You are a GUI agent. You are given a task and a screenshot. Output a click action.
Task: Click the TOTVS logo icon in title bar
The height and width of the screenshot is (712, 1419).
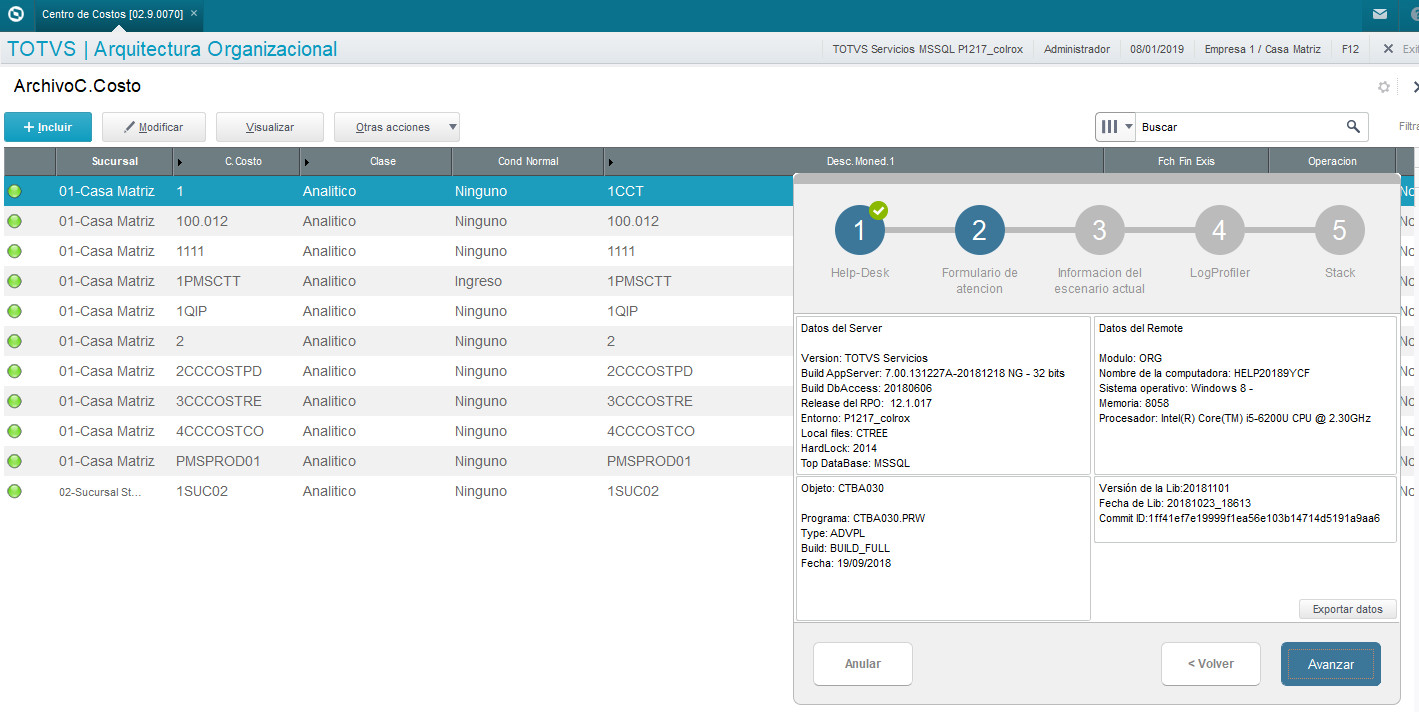pos(15,14)
